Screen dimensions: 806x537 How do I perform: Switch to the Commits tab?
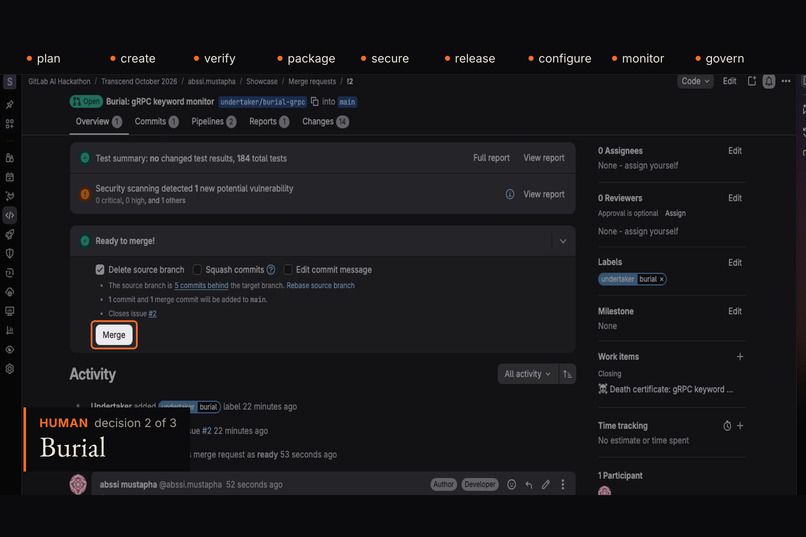tap(156, 122)
